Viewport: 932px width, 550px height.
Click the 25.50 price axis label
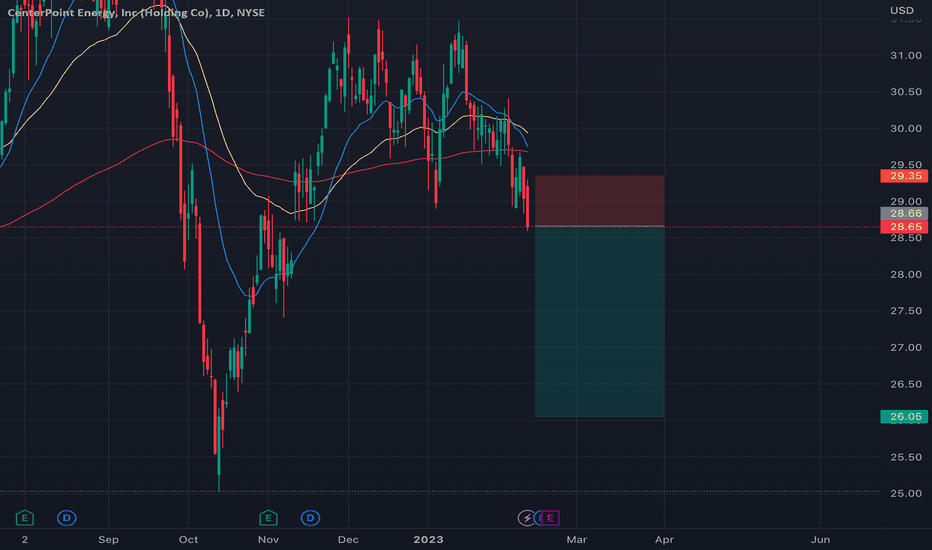(x=906, y=457)
